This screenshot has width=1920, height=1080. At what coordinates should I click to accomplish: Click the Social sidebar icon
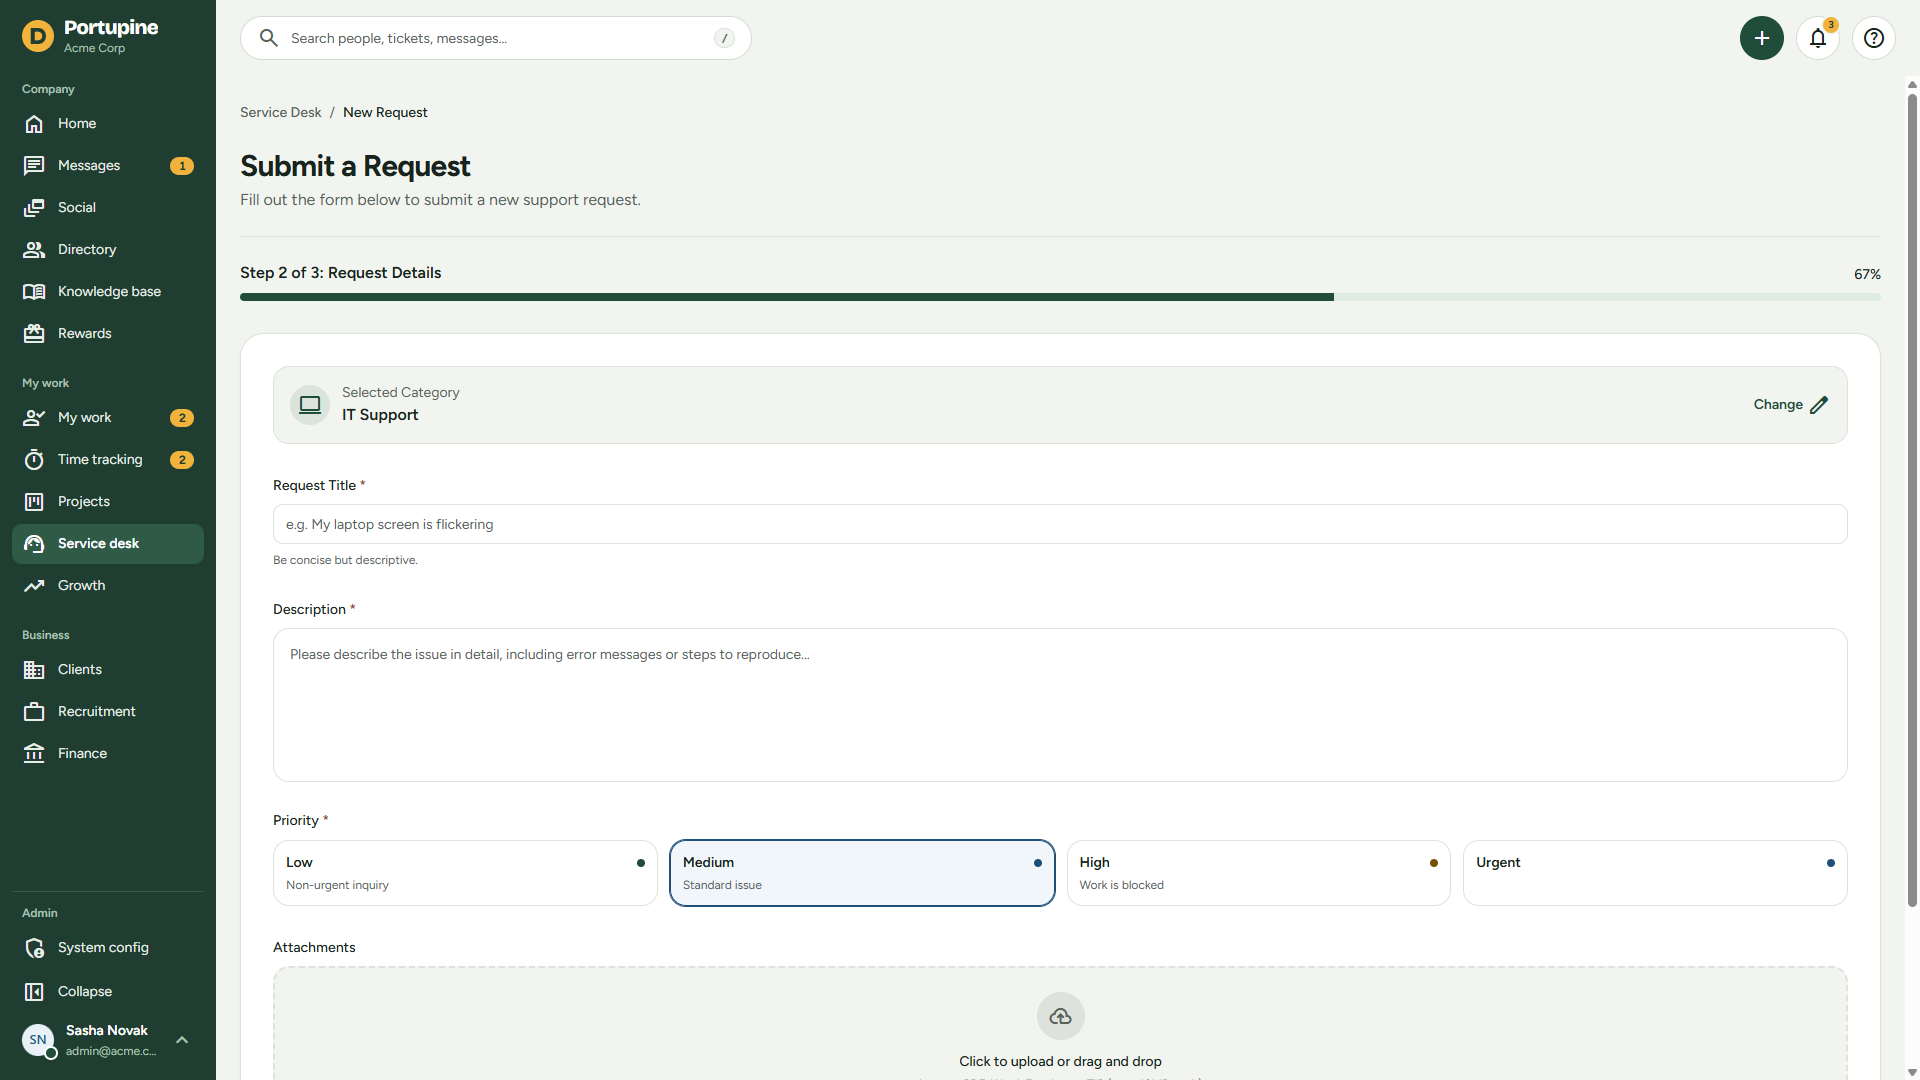coord(34,208)
